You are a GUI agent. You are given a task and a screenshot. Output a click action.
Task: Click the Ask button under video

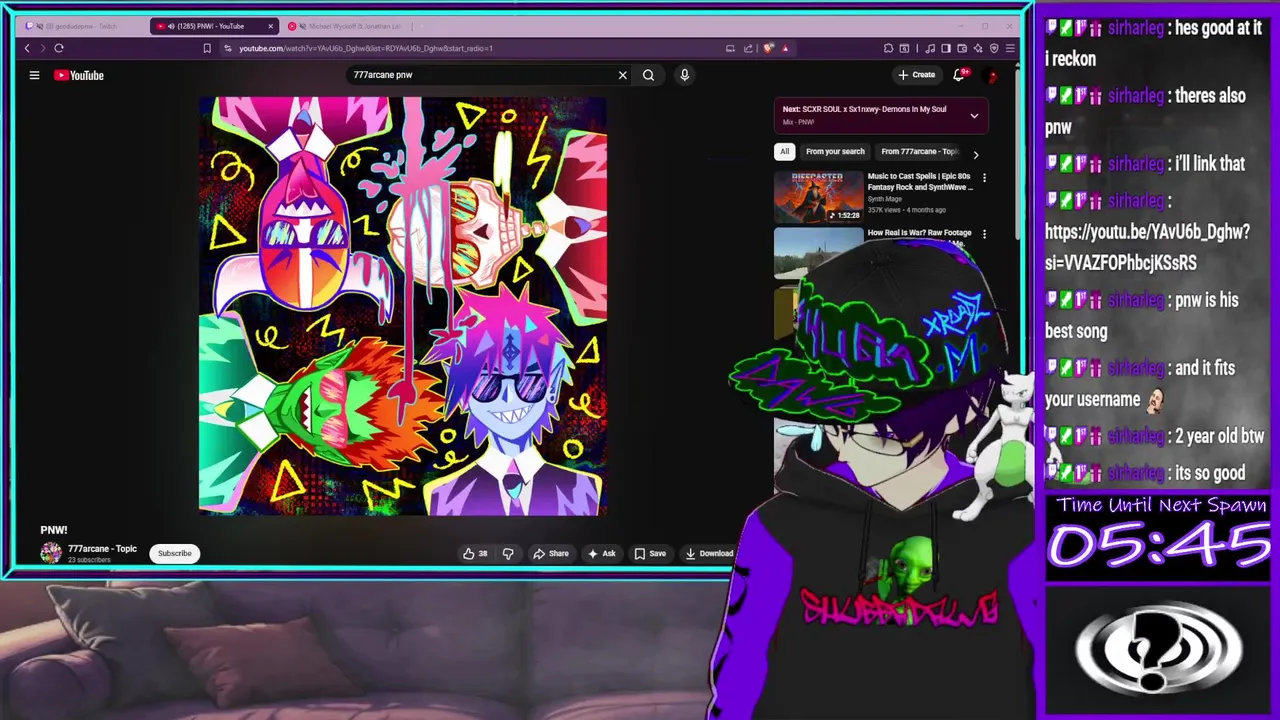601,553
